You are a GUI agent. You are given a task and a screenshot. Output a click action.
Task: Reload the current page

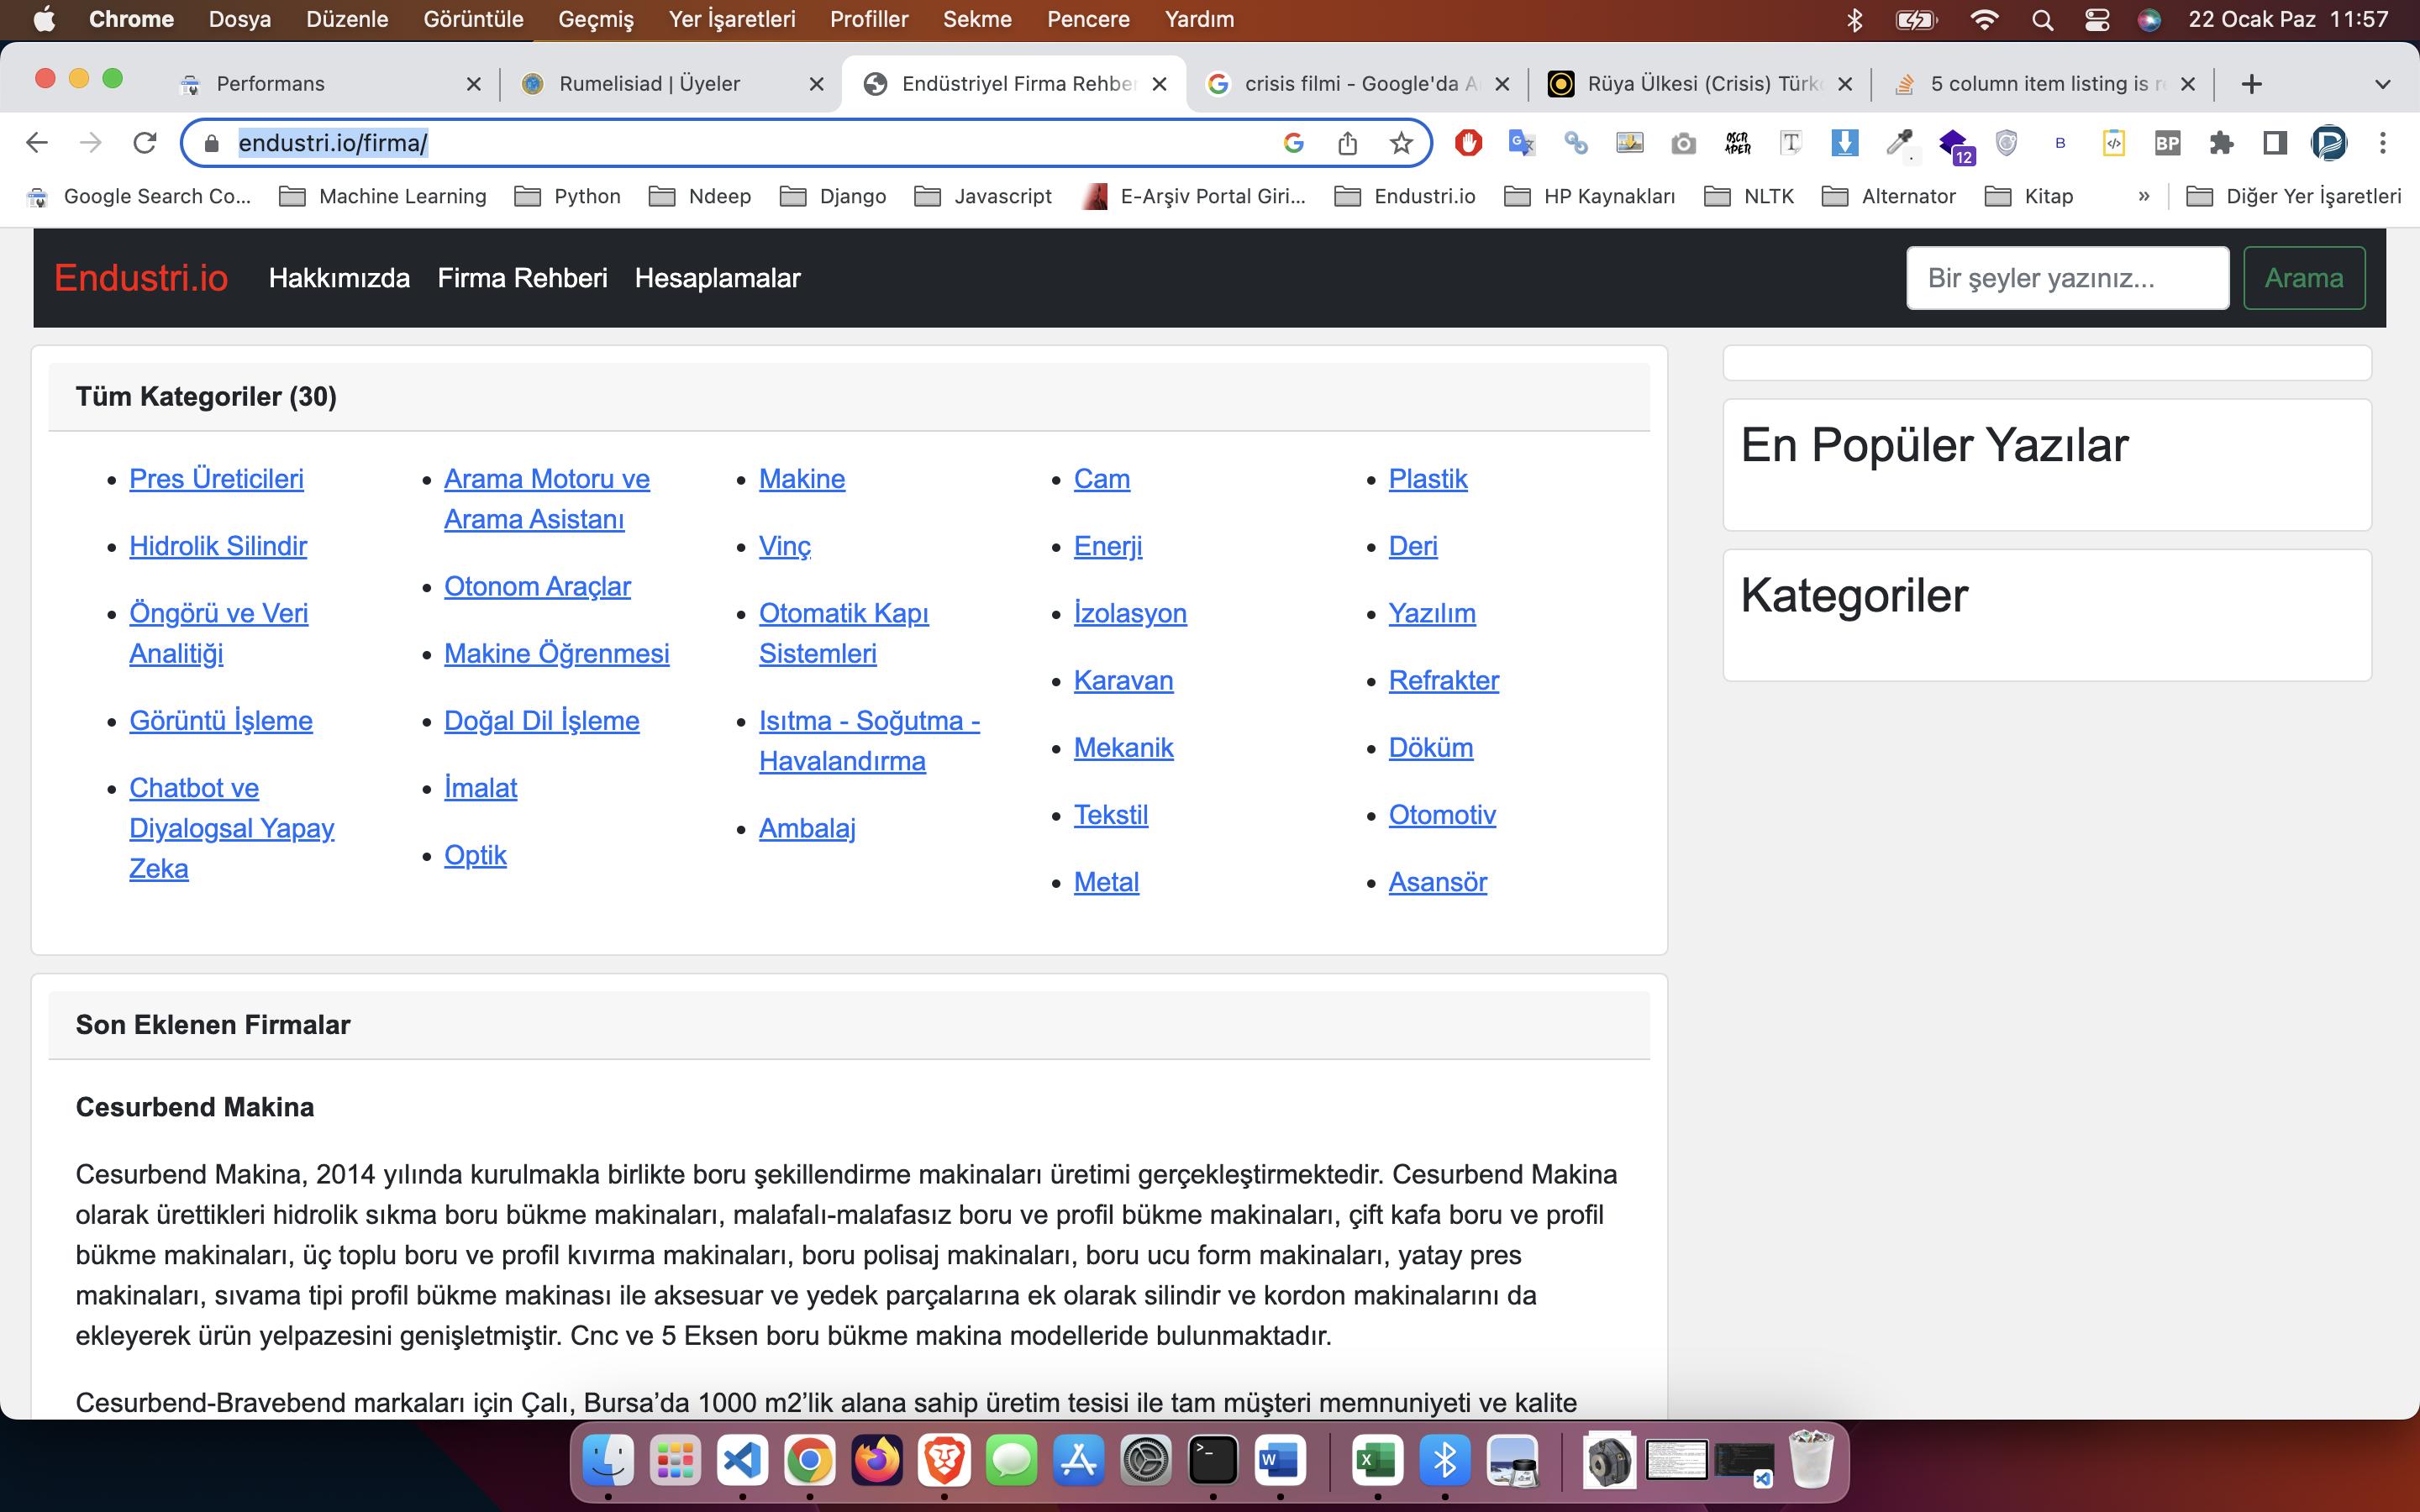(145, 143)
